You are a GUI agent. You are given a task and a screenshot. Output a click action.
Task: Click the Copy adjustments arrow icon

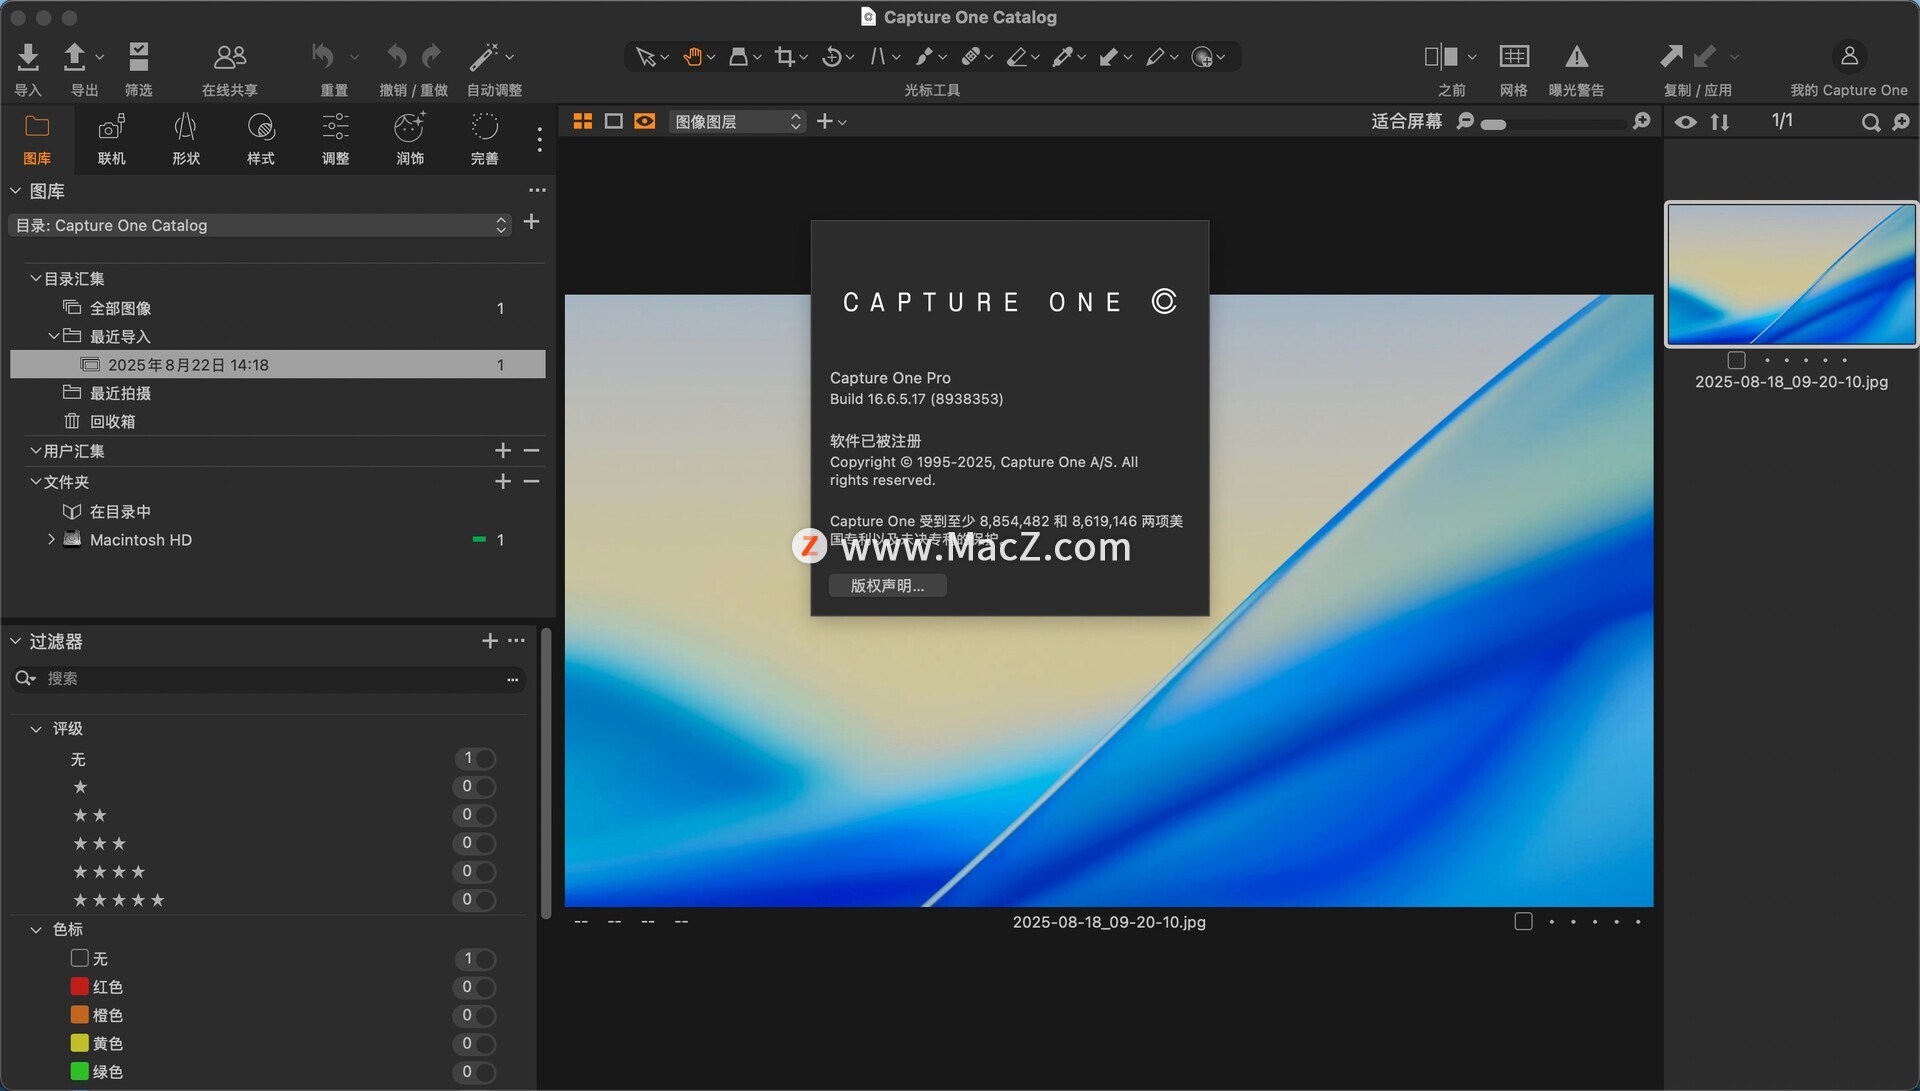click(x=1671, y=57)
